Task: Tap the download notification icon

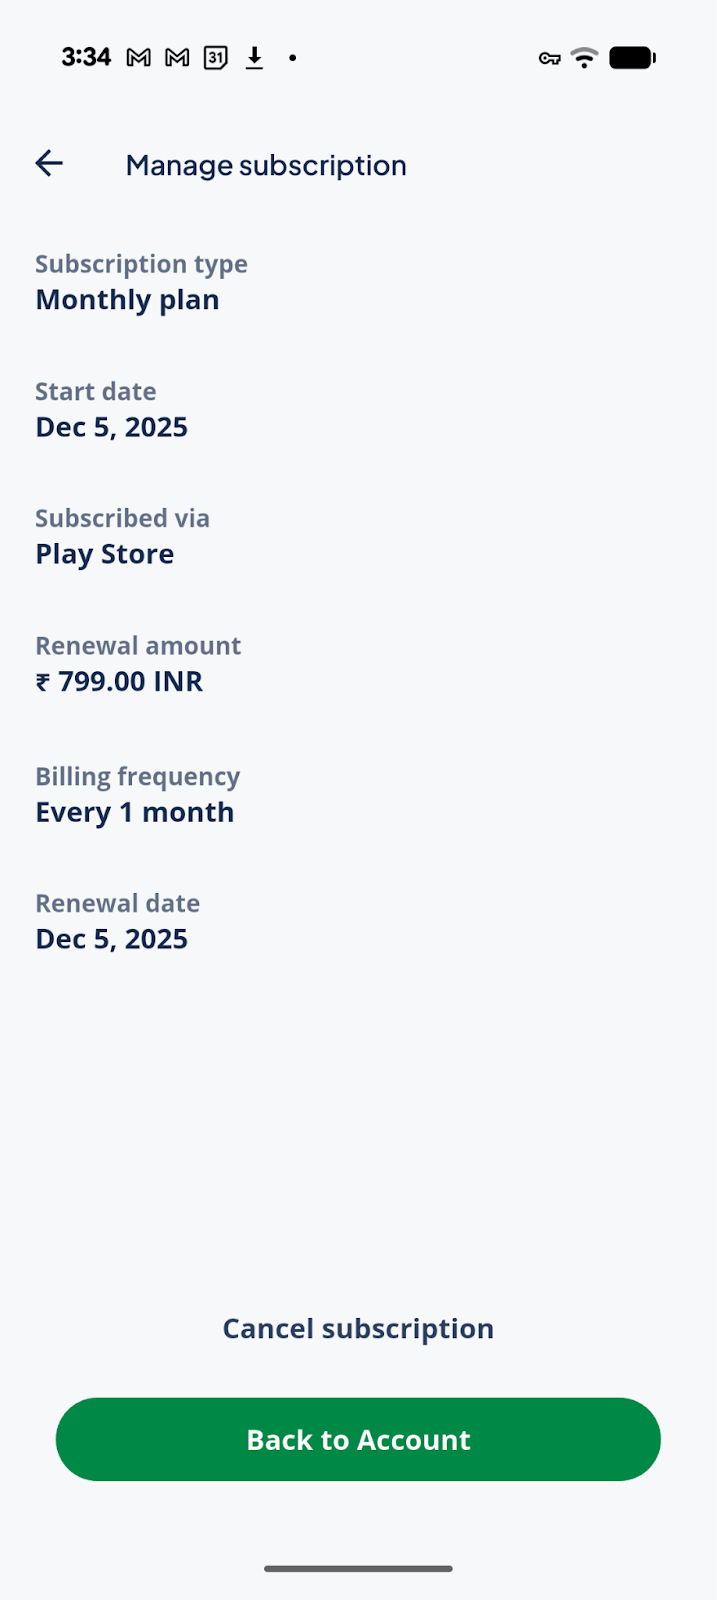Action: 255,58
